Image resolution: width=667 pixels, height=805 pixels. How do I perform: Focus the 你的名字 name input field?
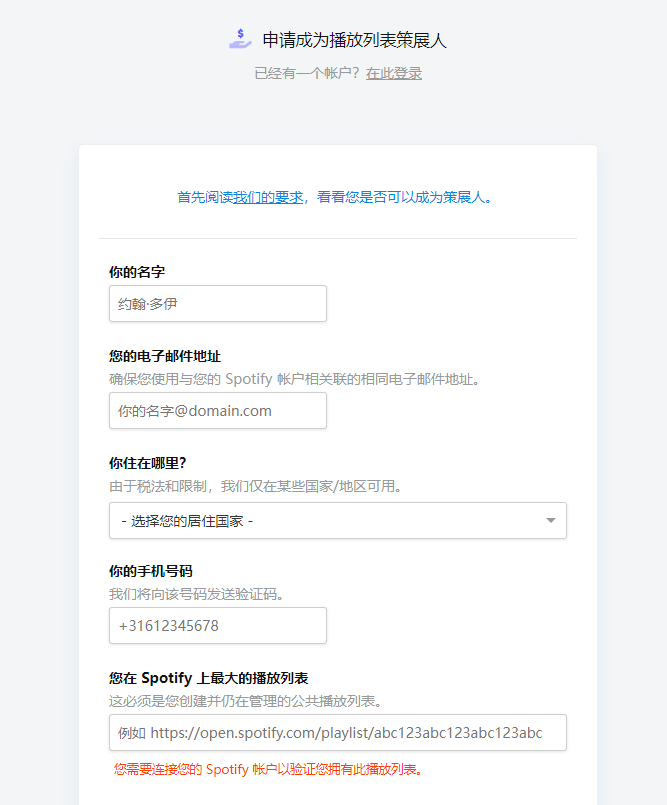(x=217, y=304)
